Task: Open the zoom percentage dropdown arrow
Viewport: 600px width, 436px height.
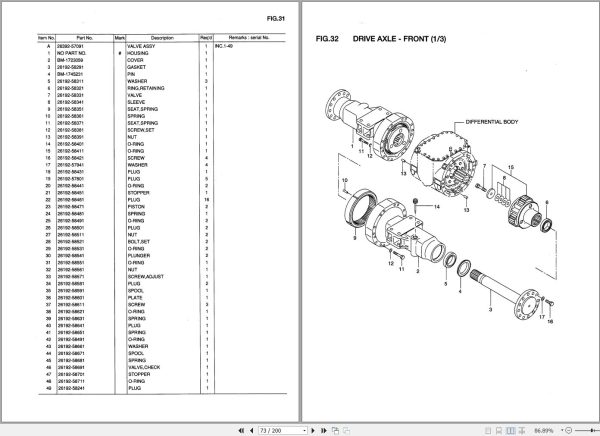Action: 562,430
